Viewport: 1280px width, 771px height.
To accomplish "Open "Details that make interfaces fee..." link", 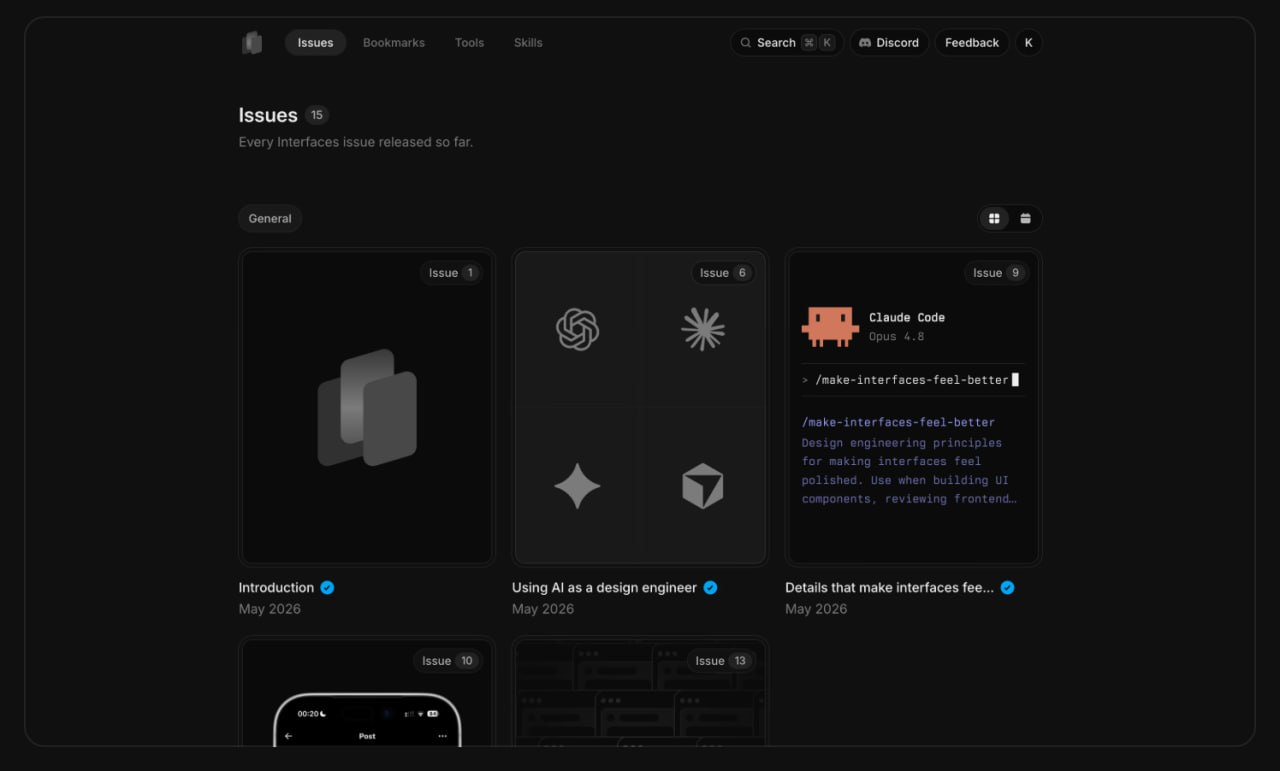I will click(x=889, y=588).
